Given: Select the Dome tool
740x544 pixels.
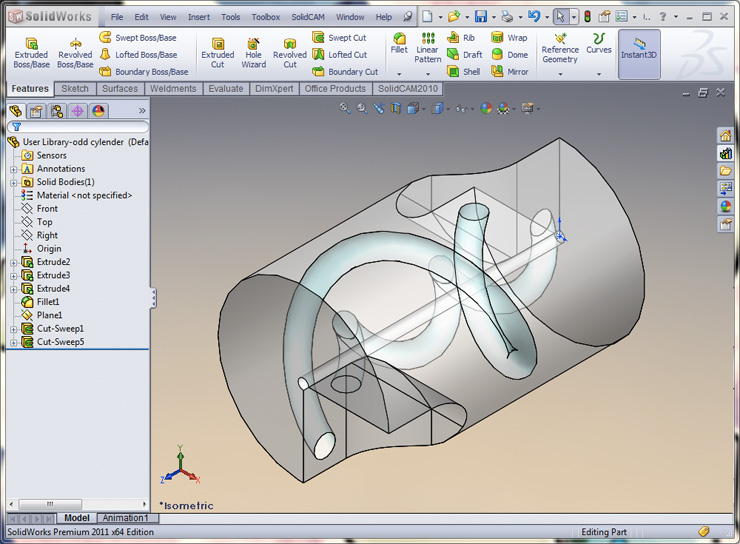Looking at the screenshot, I should coord(510,55).
